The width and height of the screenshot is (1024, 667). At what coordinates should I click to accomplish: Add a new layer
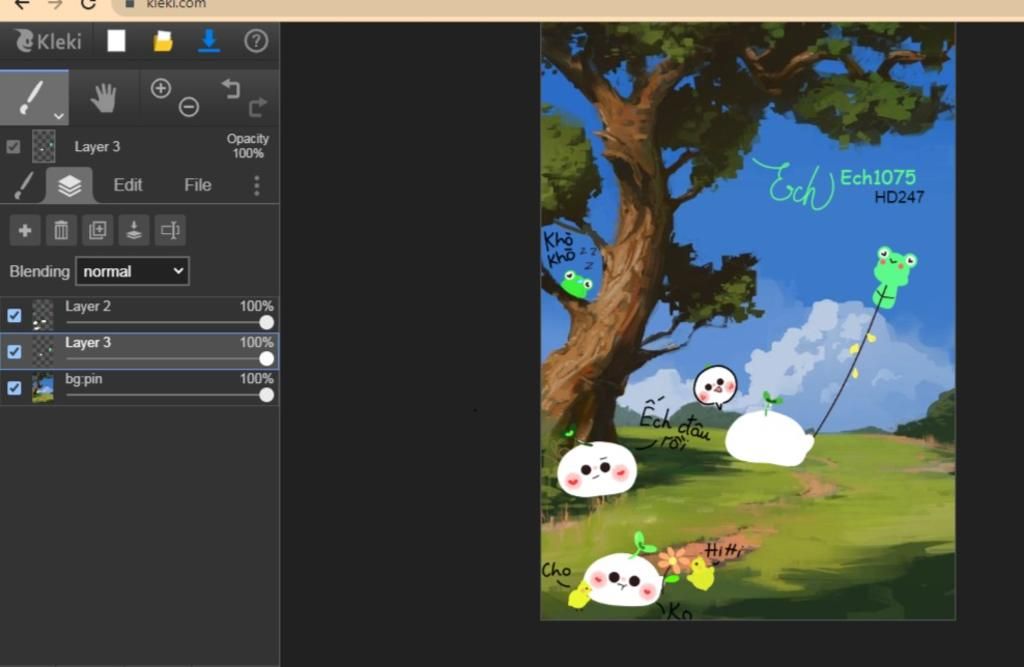pos(25,231)
